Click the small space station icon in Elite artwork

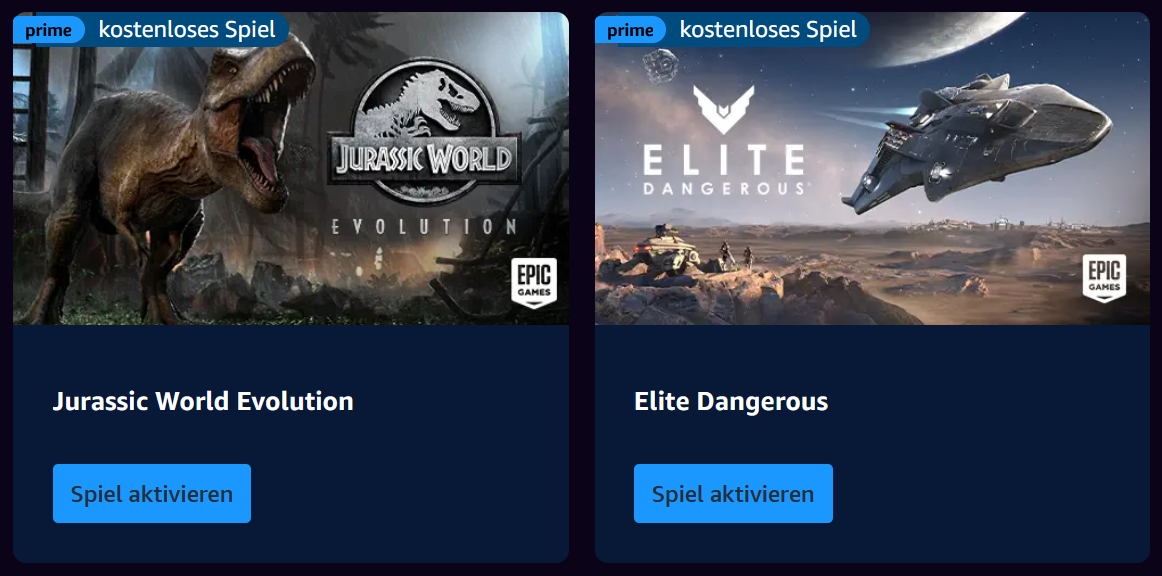pyautogui.click(x=660, y=64)
